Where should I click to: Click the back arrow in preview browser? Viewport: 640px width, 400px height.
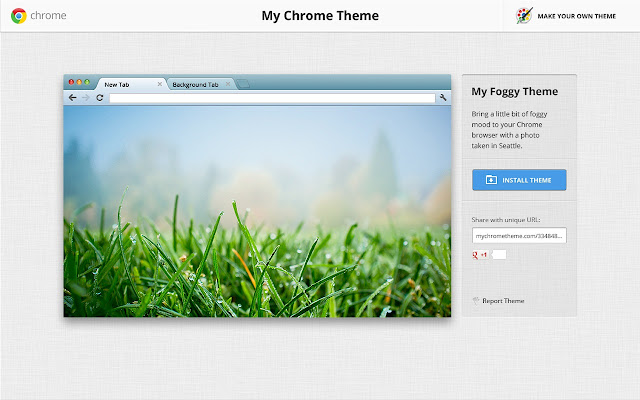73,98
